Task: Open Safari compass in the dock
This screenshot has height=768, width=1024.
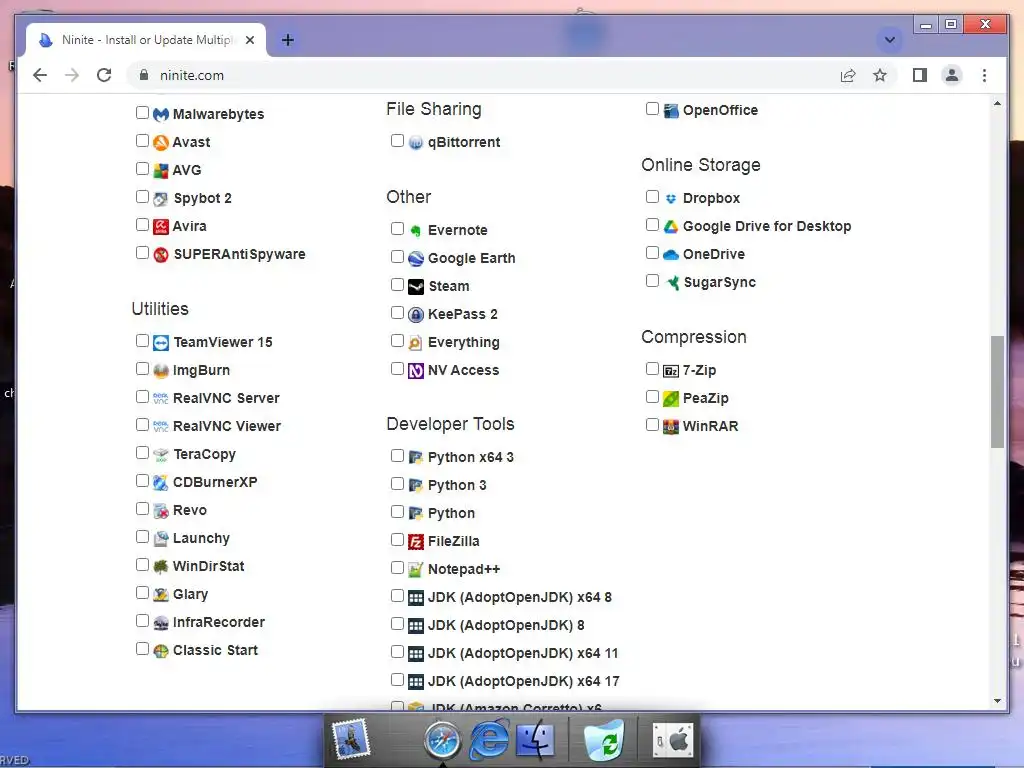Action: pos(441,740)
